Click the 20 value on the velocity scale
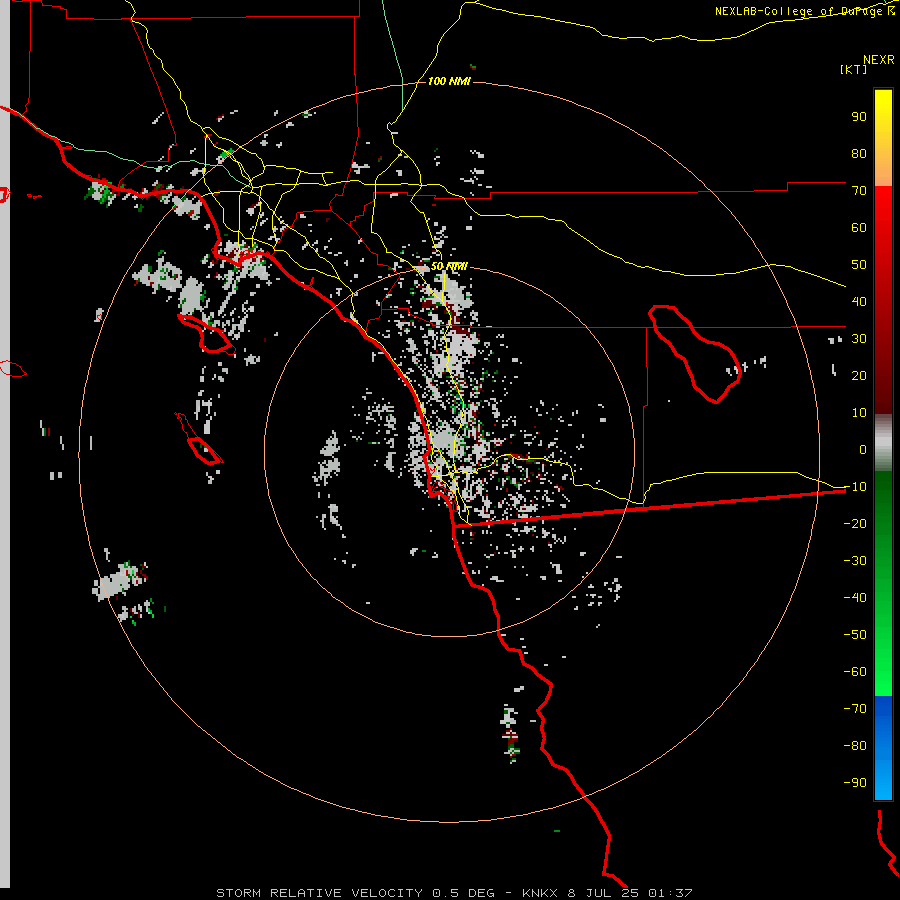The image size is (900, 900). [x=859, y=376]
